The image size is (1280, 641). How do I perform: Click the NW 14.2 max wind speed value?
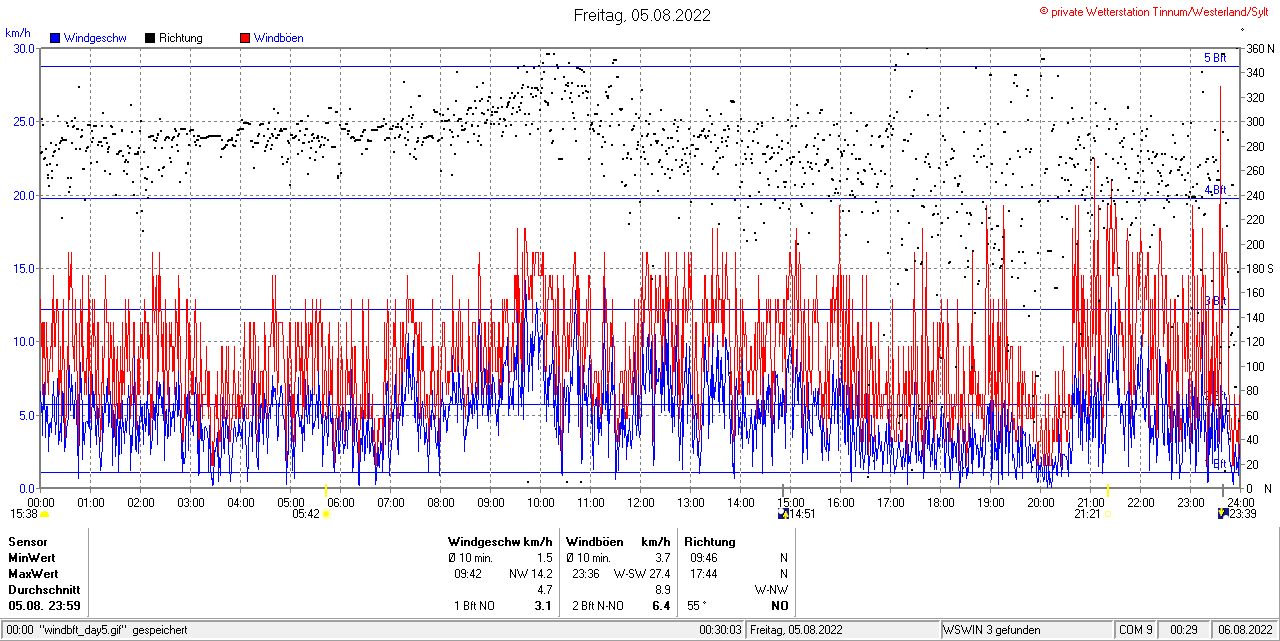point(530,574)
